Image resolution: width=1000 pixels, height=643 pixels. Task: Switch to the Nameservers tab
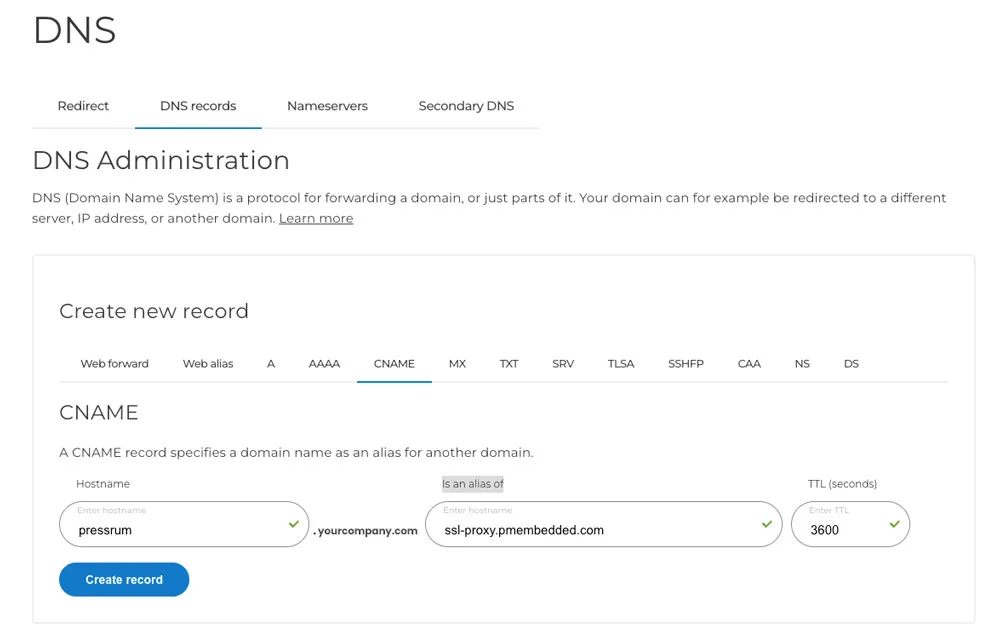327,106
